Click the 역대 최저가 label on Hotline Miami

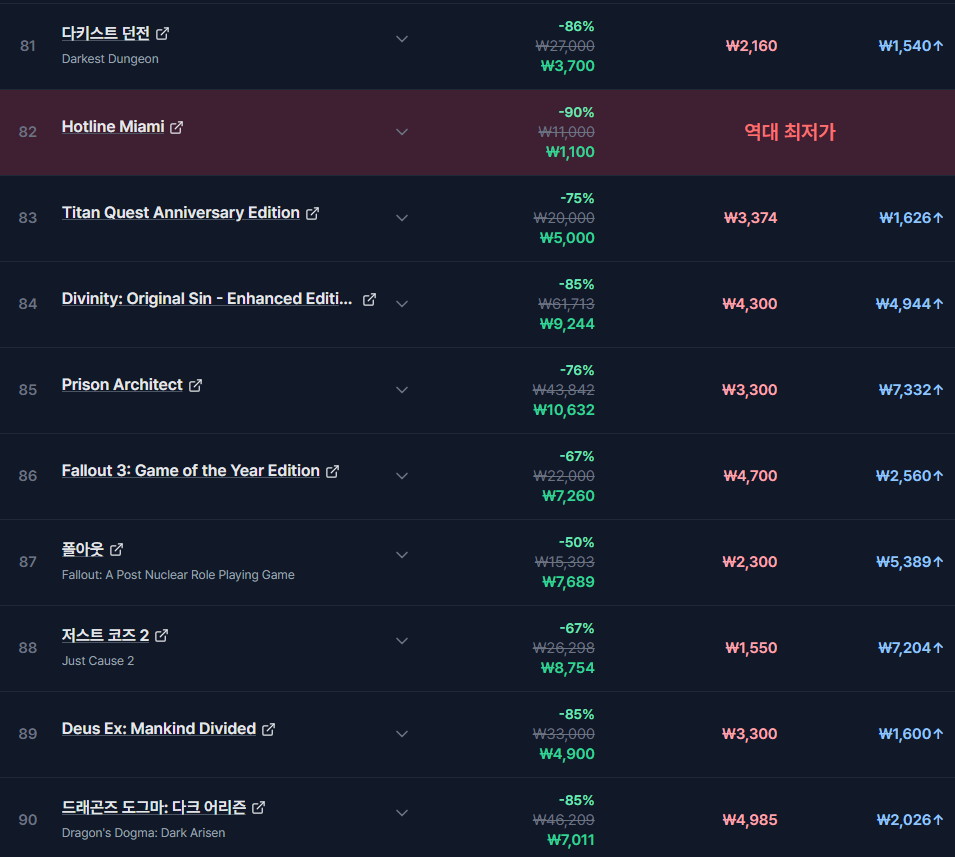point(790,132)
